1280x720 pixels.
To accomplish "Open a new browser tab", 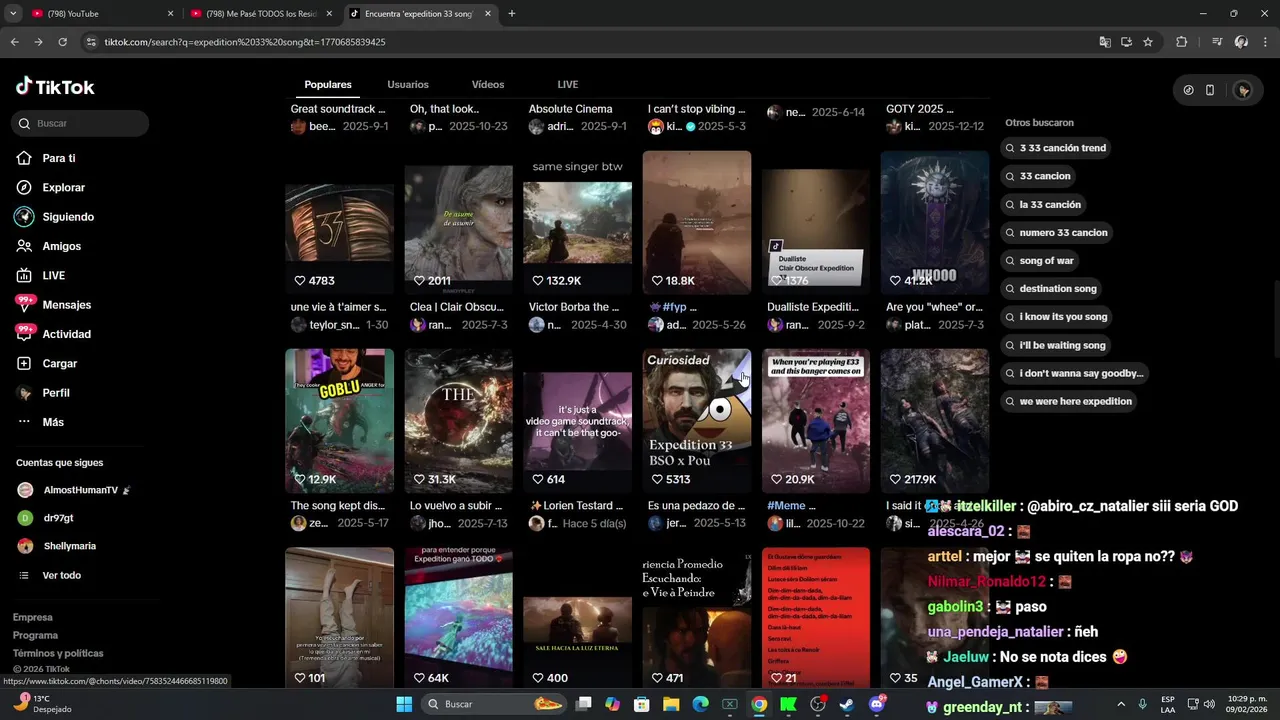I will click(x=511, y=14).
